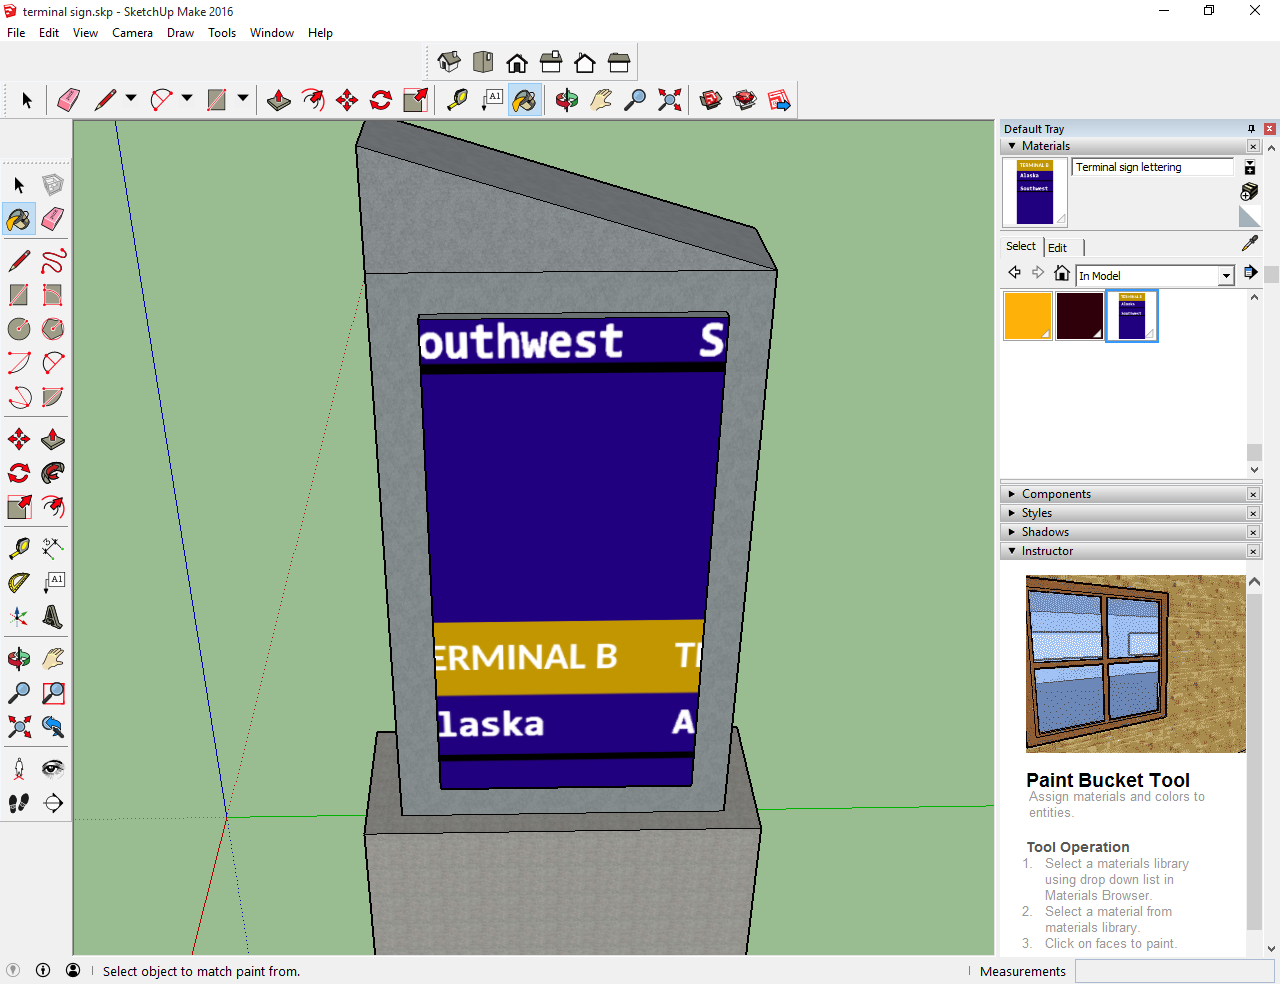Expand the Shadows panel
The image size is (1280, 984).
(1012, 532)
